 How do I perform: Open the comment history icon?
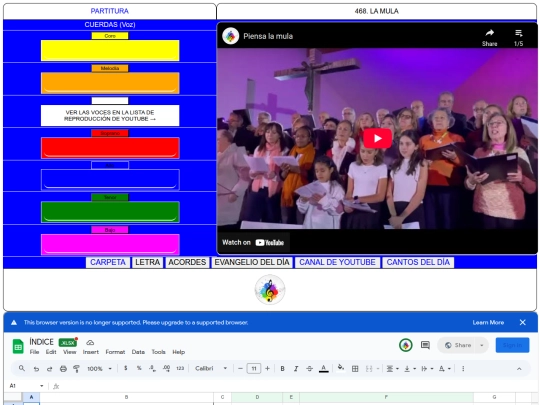(x=425, y=345)
